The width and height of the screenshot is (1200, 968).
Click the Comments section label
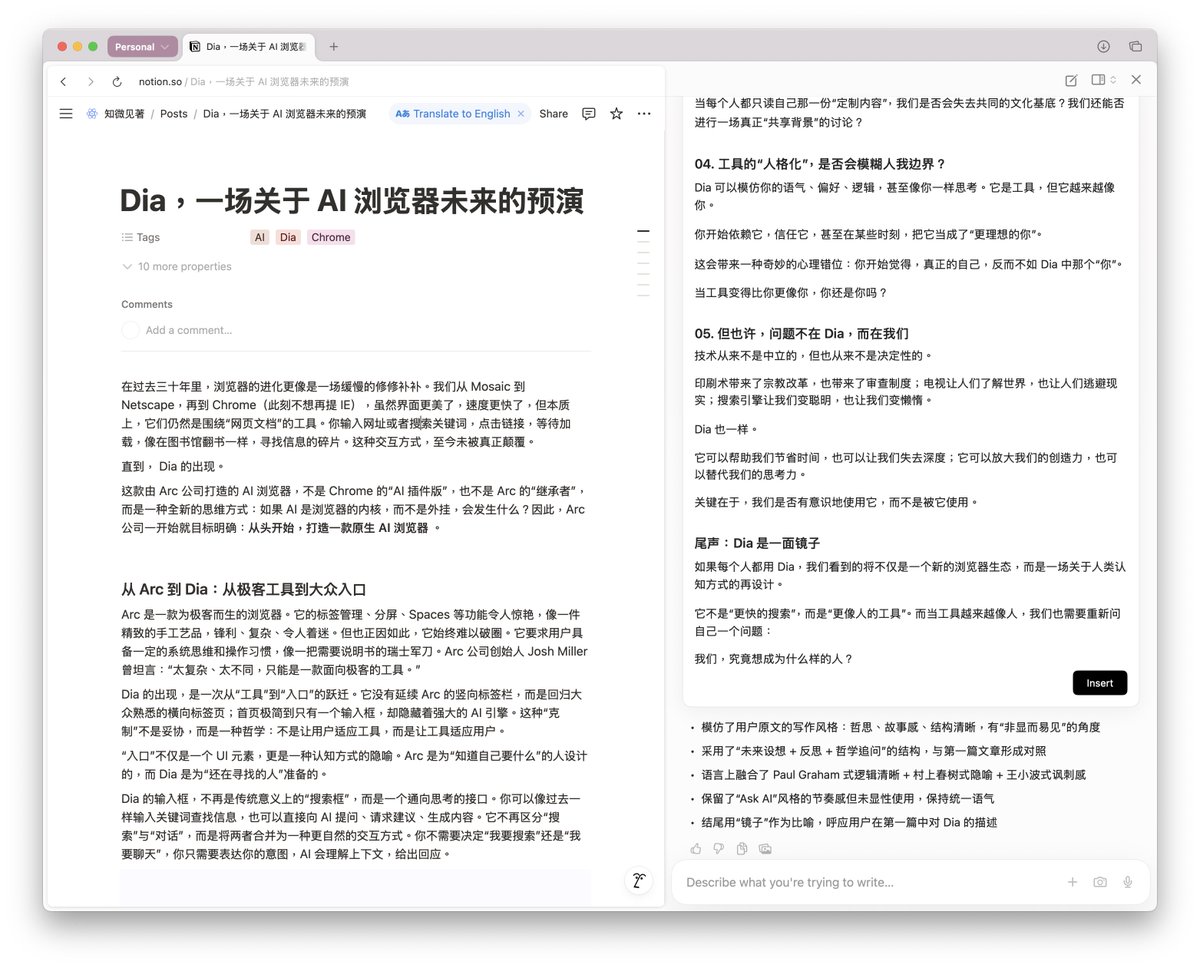[x=147, y=304]
